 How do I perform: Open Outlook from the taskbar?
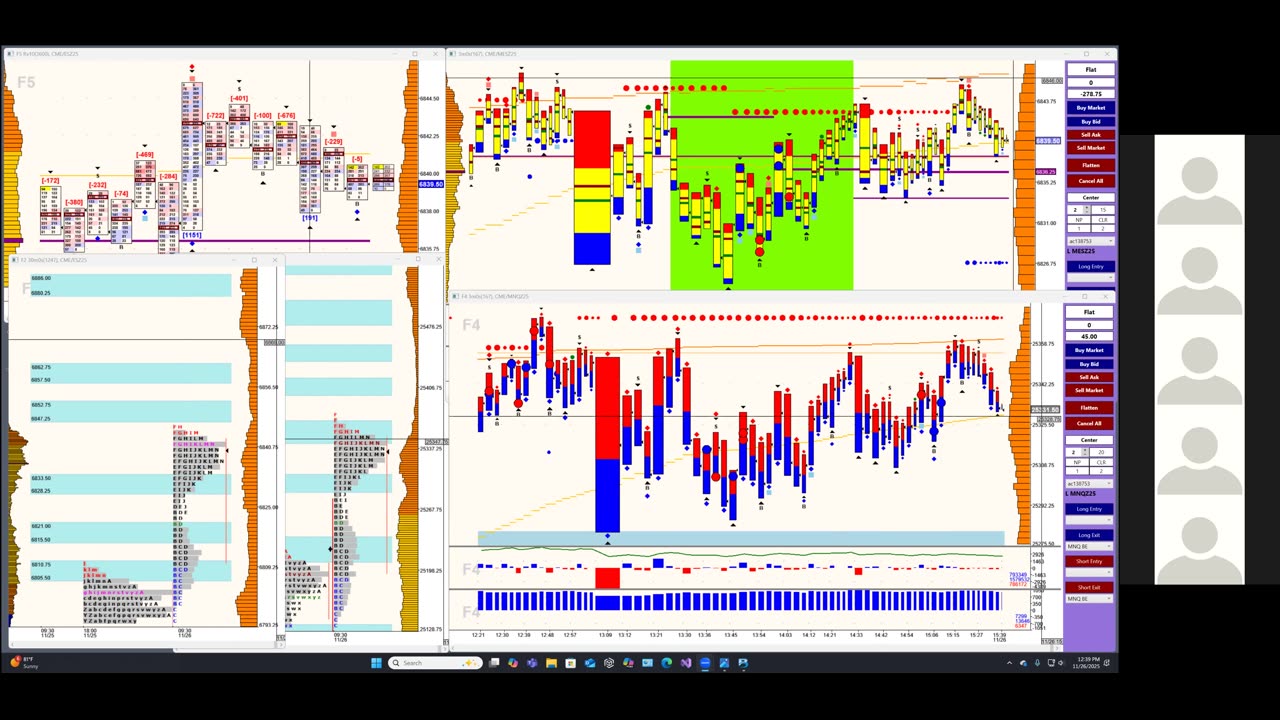click(590, 663)
